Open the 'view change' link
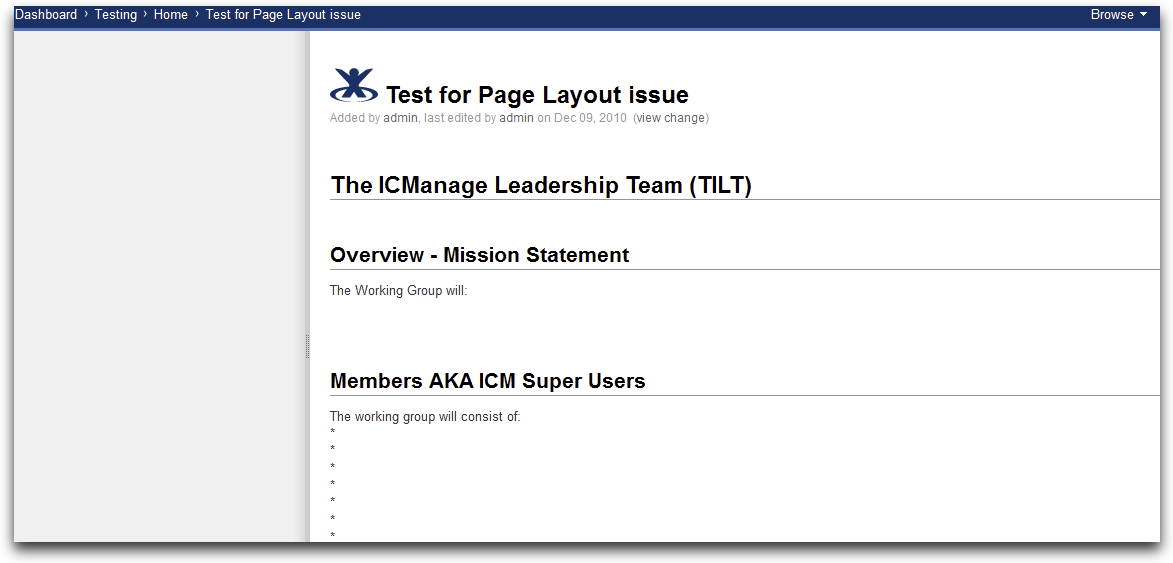 670,118
